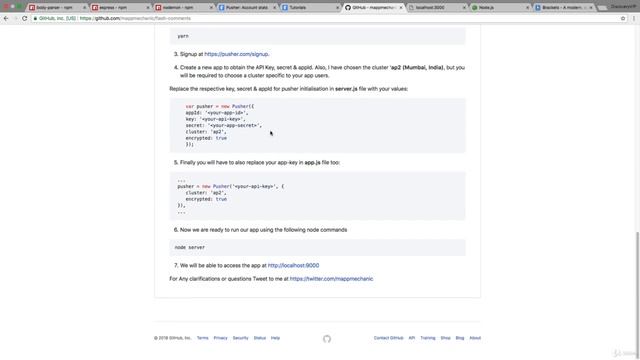Open the Training footer link
The height and width of the screenshot is (360, 640).
428,338
